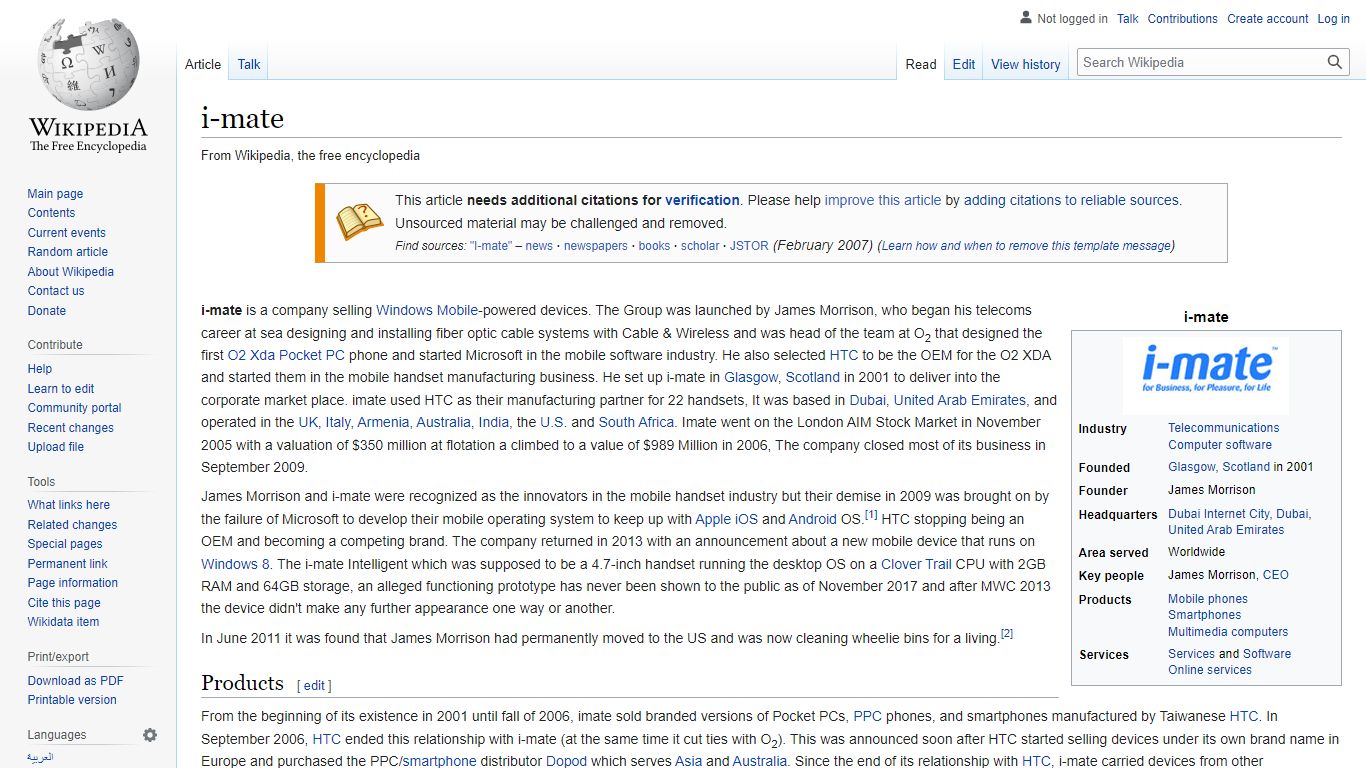The height and width of the screenshot is (768, 1366).
Task: Switch to the Read tab
Action: point(921,64)
